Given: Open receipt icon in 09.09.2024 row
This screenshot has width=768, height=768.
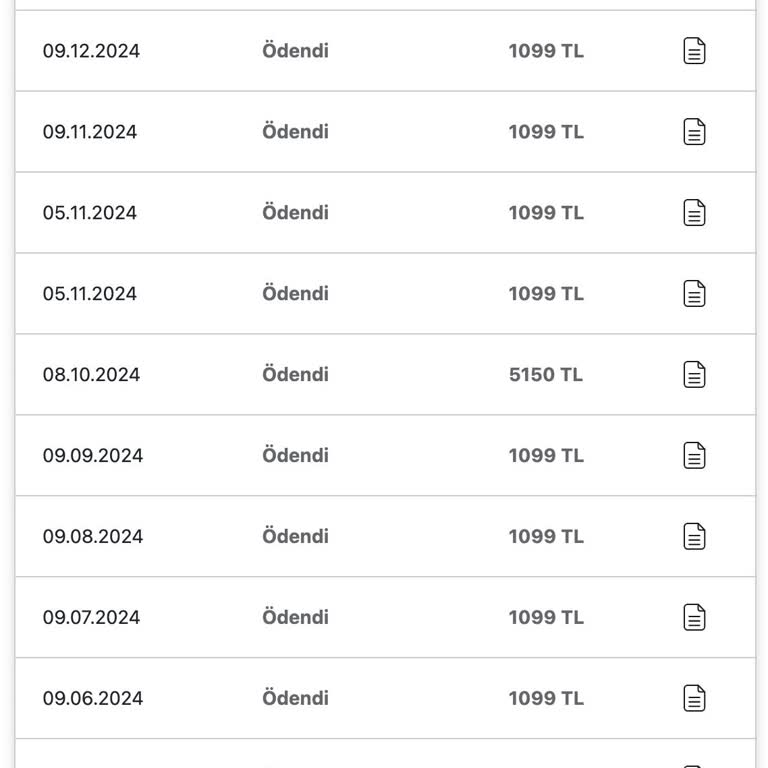Looking at the screenshot, I should click(x=694, y=456).
